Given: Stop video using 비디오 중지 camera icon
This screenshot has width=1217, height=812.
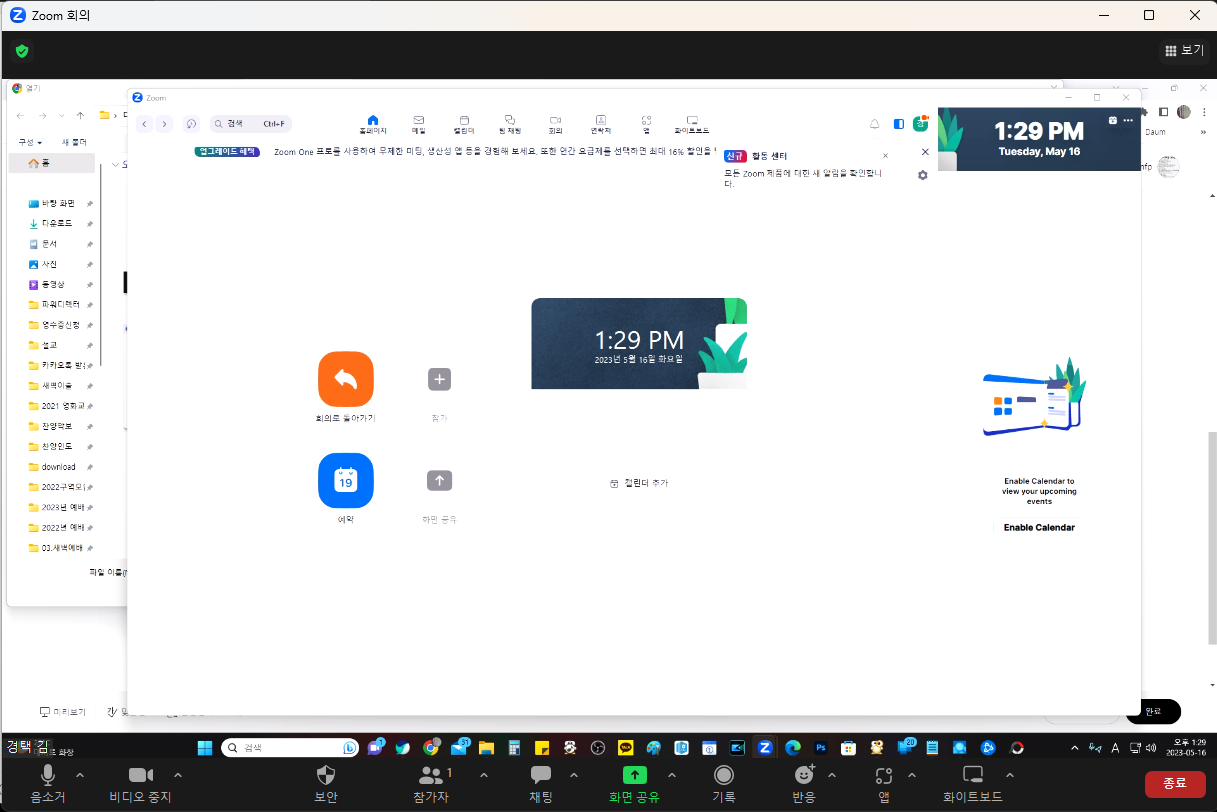Looking at the screenshot, I should [141, 775].
